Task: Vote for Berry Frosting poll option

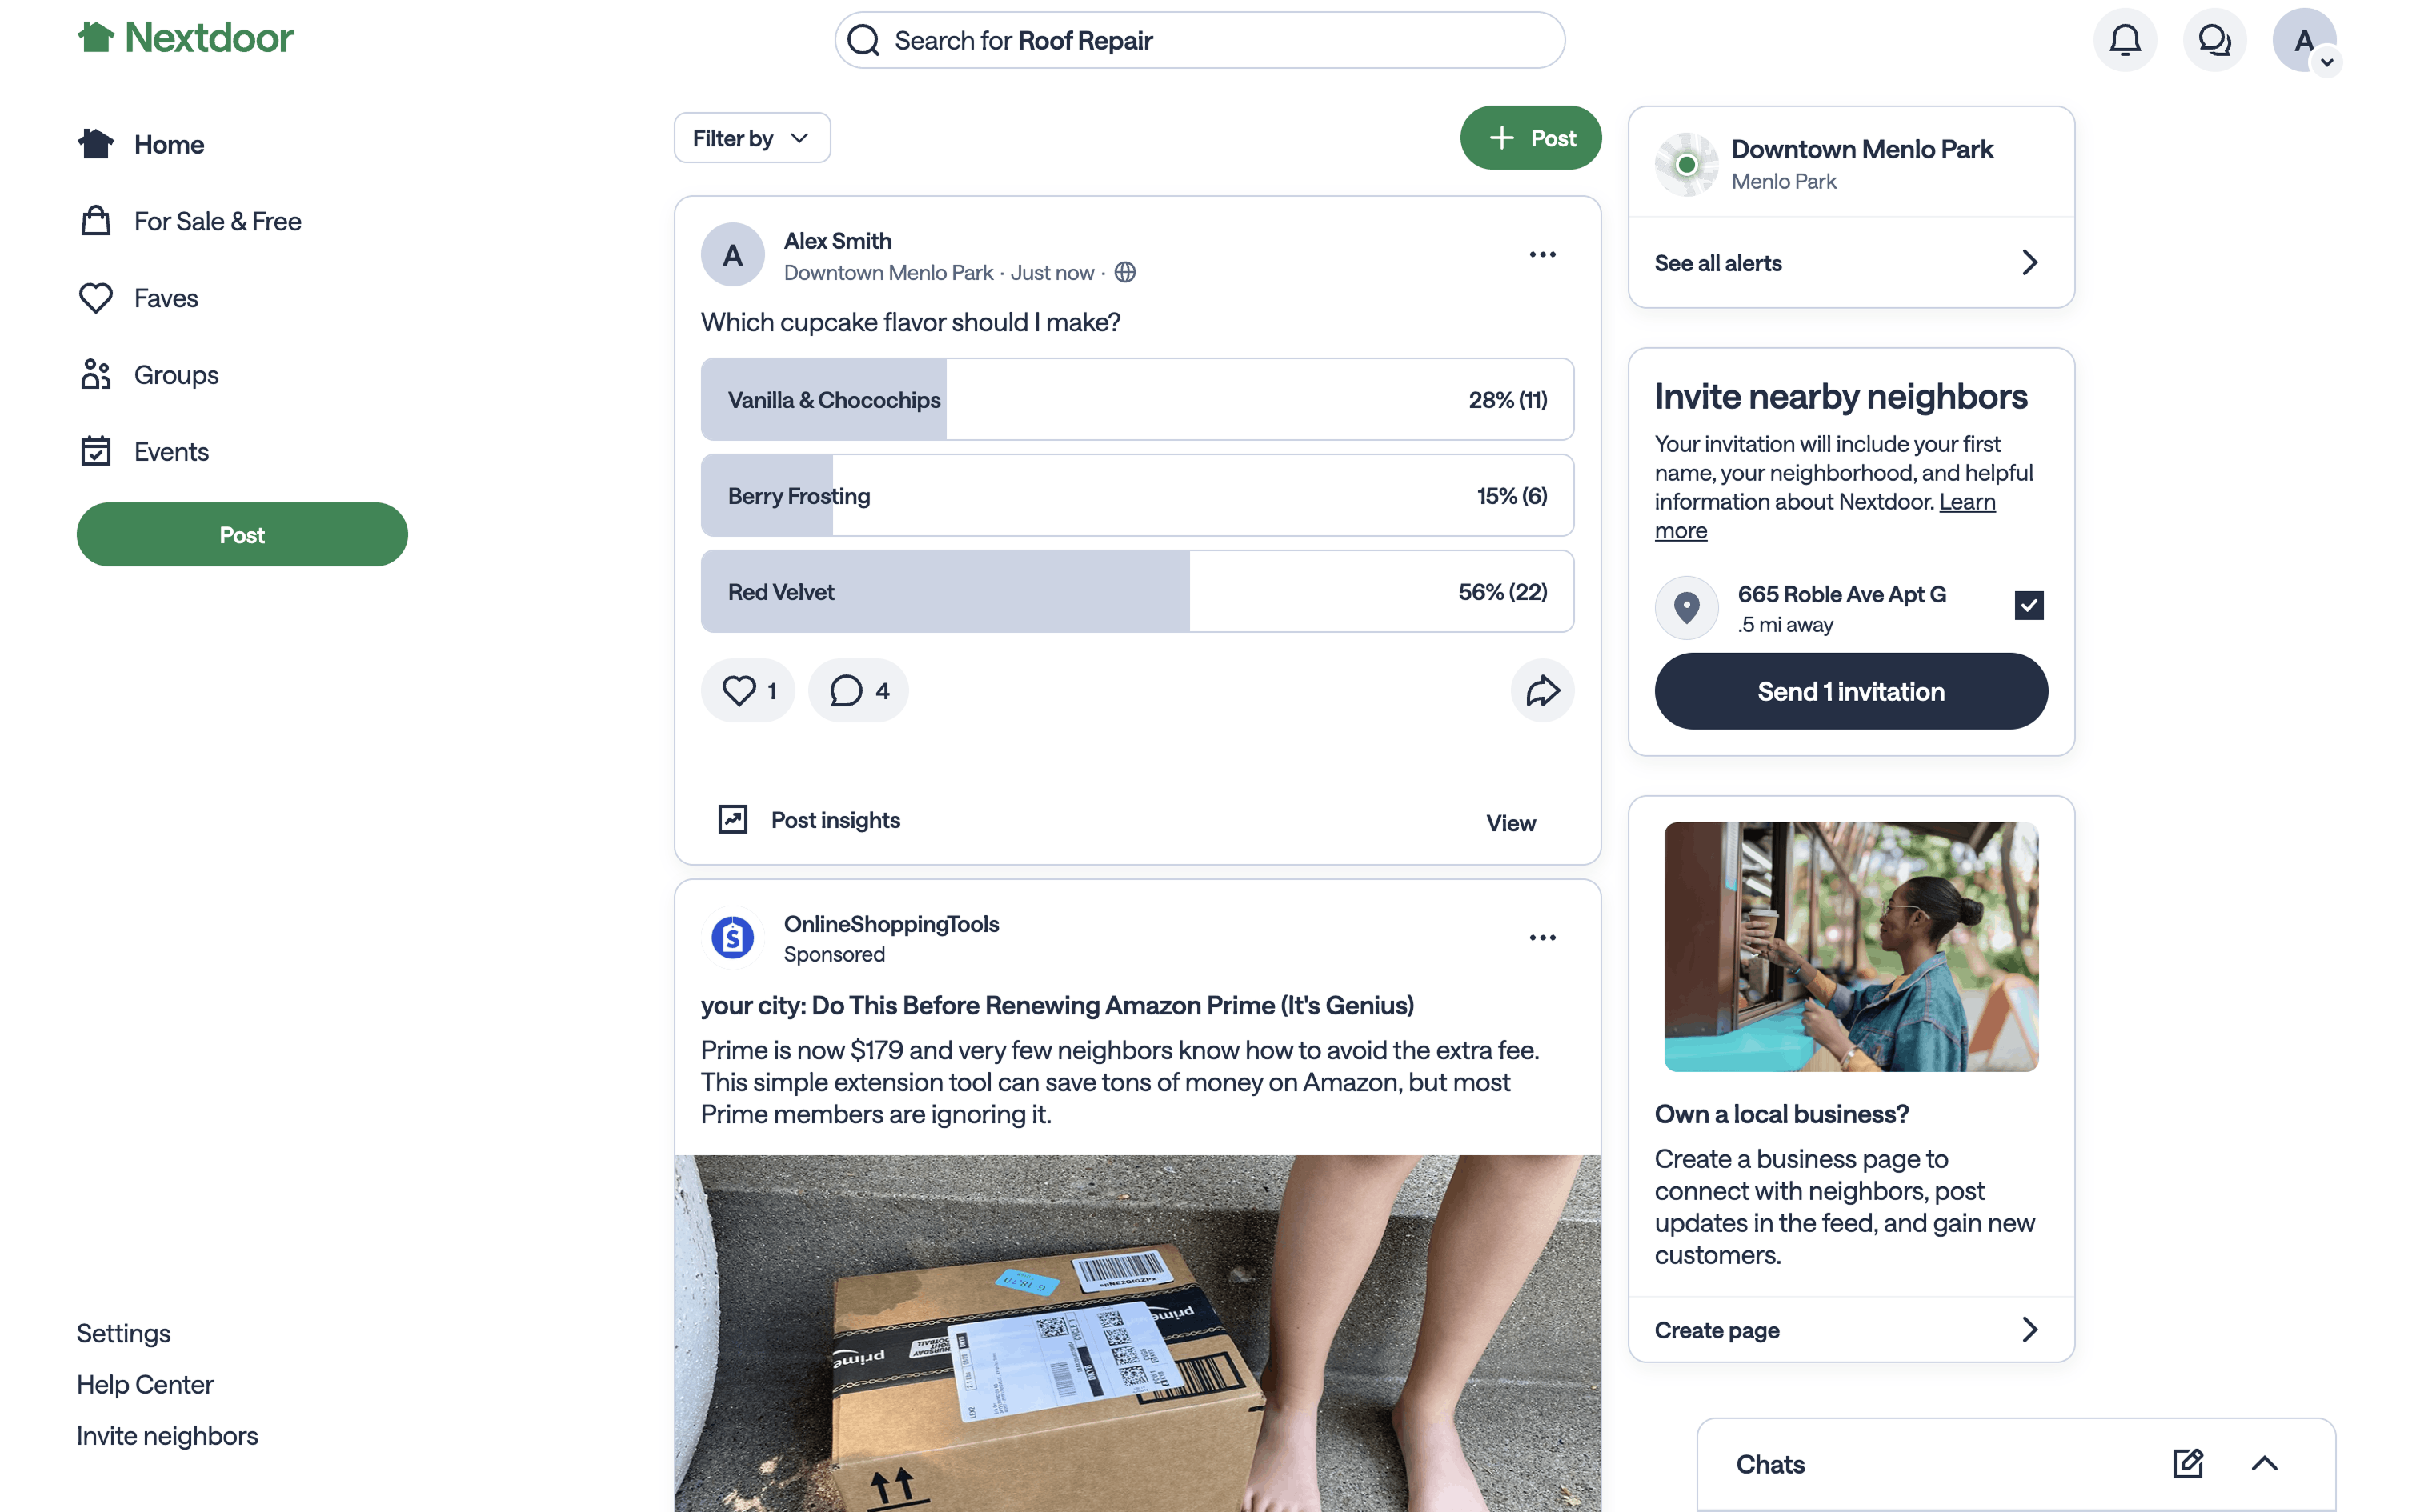Action: pyautogui.click(x=1137, y=495)
